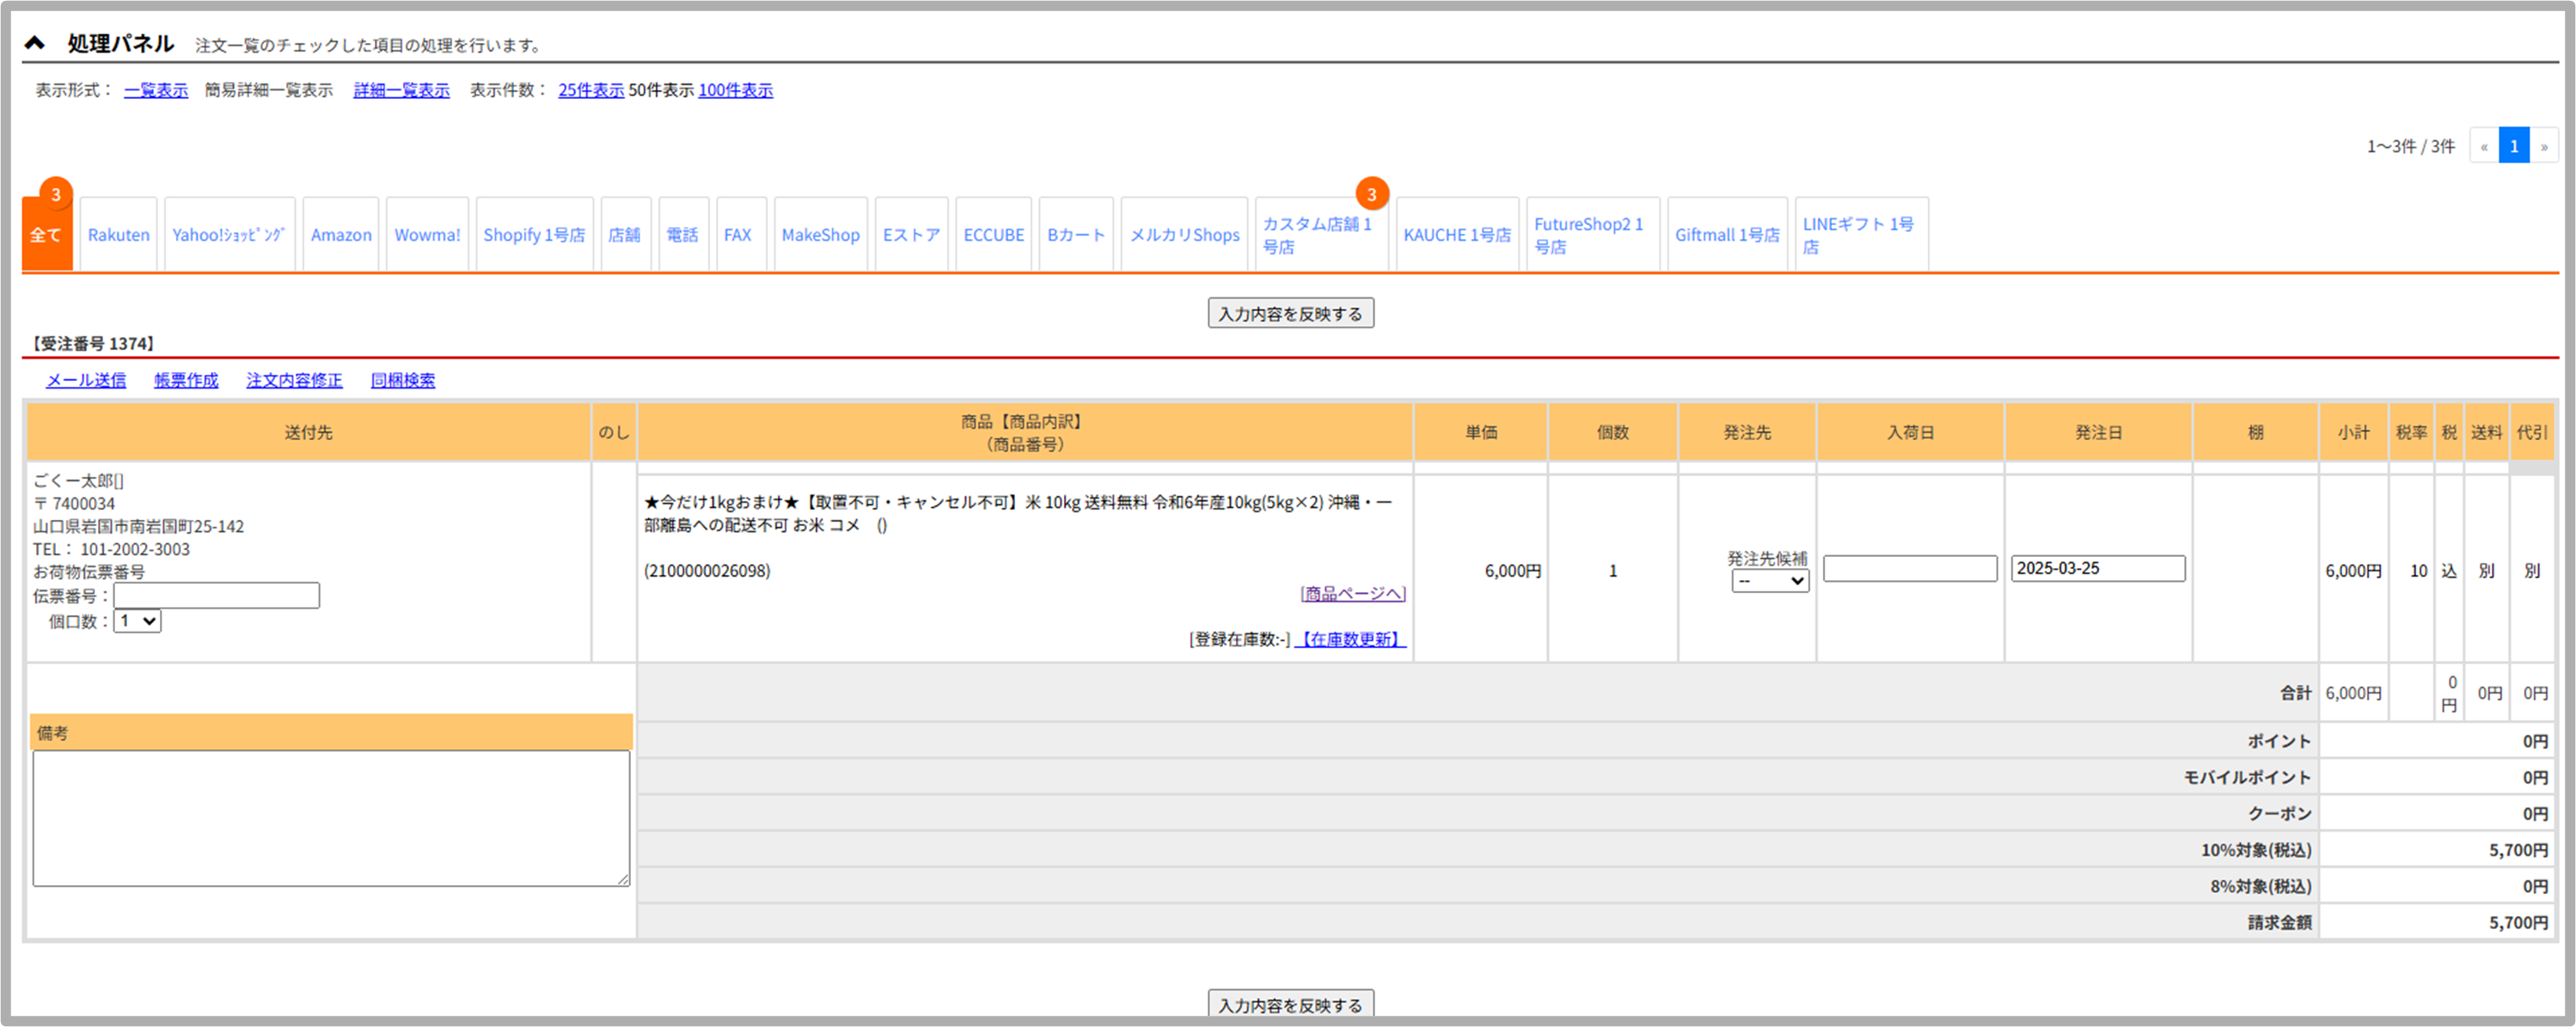2576x1027 pixels.
Task: Open the 商品ページへ link
Action: 1353,594
